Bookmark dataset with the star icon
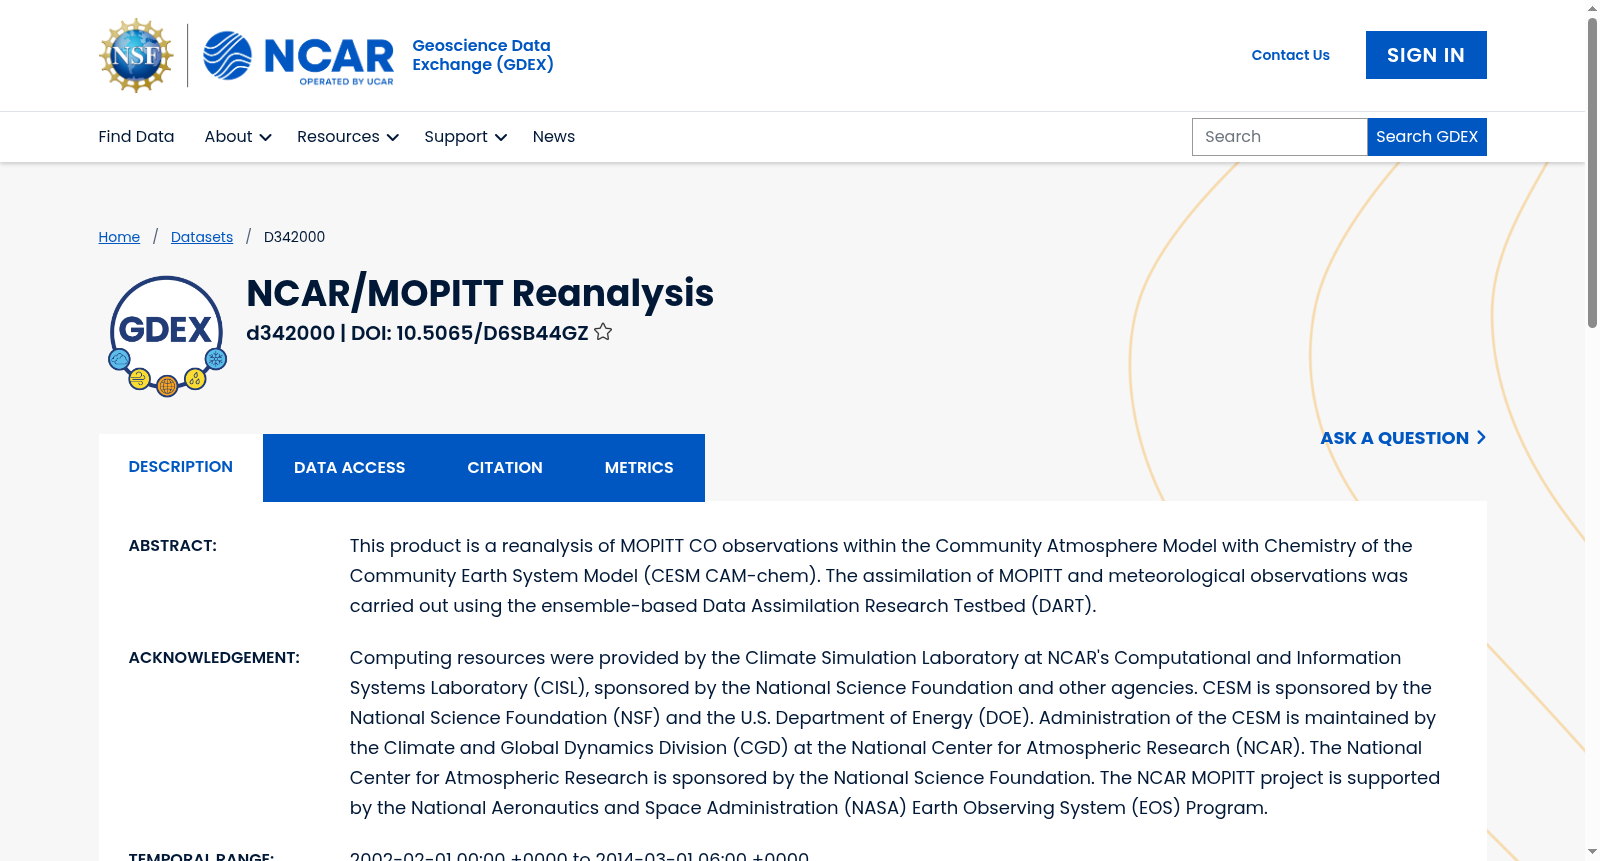 click(x=603, y=332)
